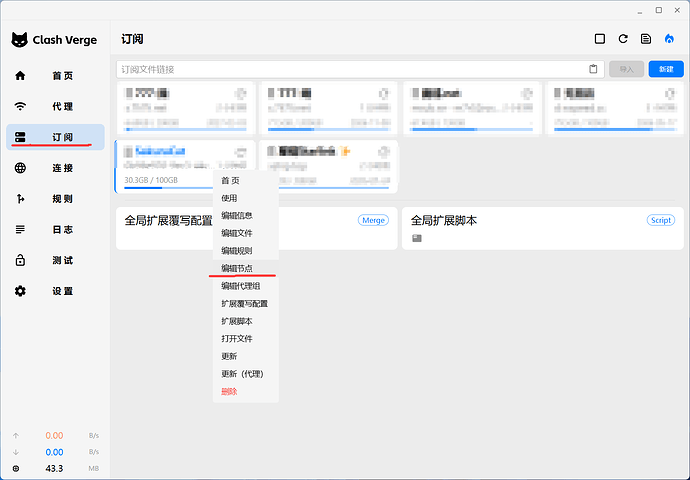Click the orange upload speed value 0.00
The image size is (690, 480).
coord(54,436)
